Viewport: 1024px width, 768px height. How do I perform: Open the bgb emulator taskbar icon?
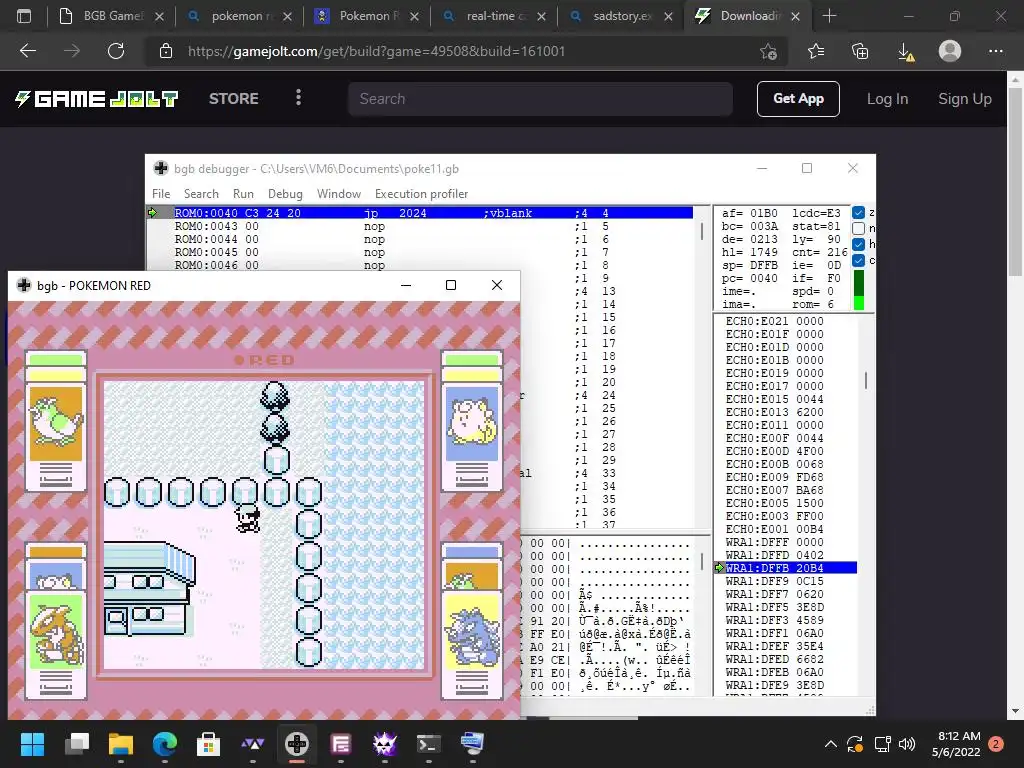click(x=296, y=744)
